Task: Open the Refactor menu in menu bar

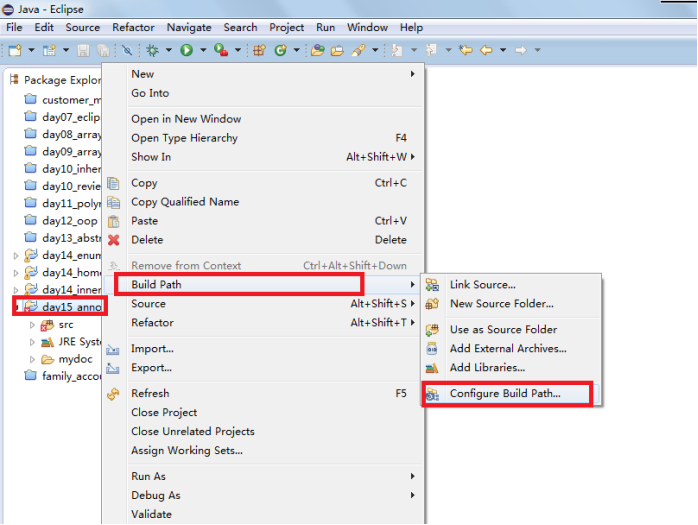Action: tap(133, 28)
